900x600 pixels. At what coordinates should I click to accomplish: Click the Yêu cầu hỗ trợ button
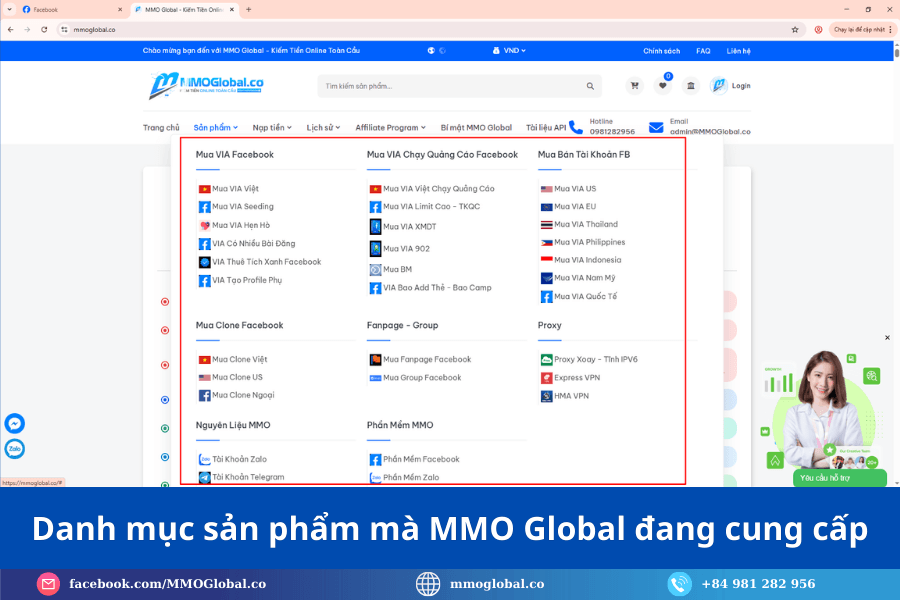pyautogui.click(x=826, y=478)
